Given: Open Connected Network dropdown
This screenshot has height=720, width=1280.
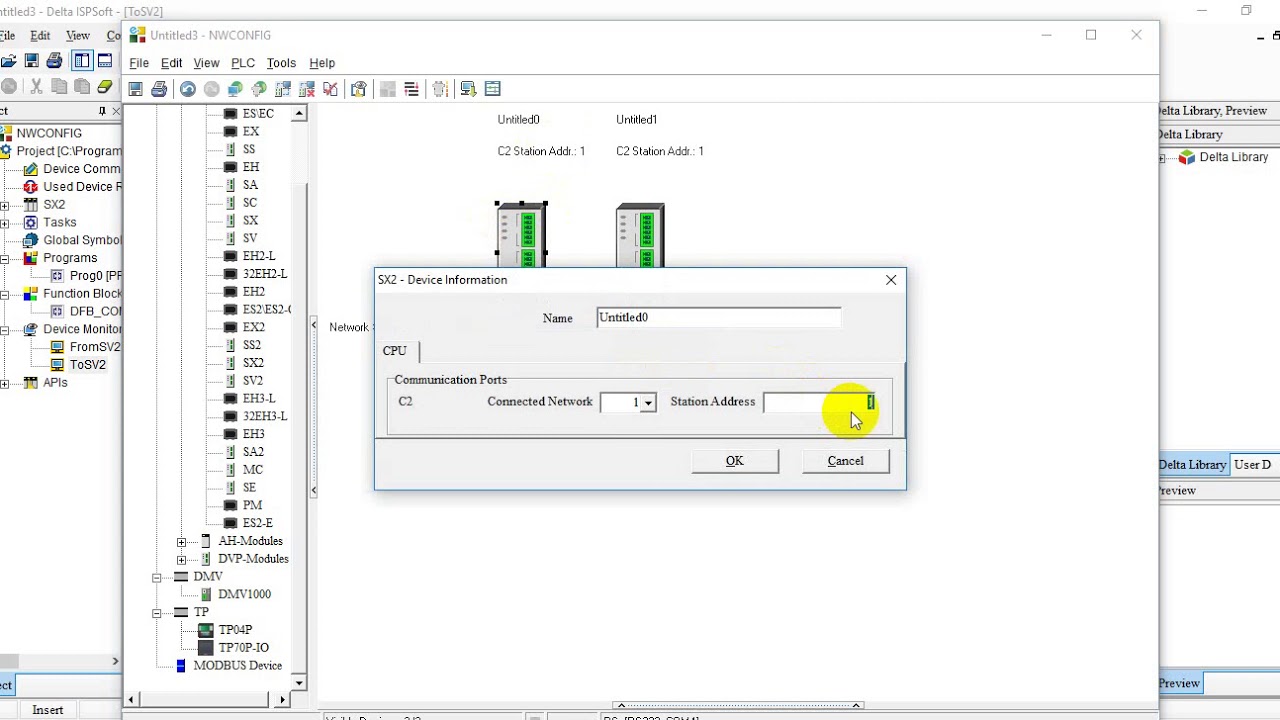Looking at the screenshot, I should pos(648,402).
